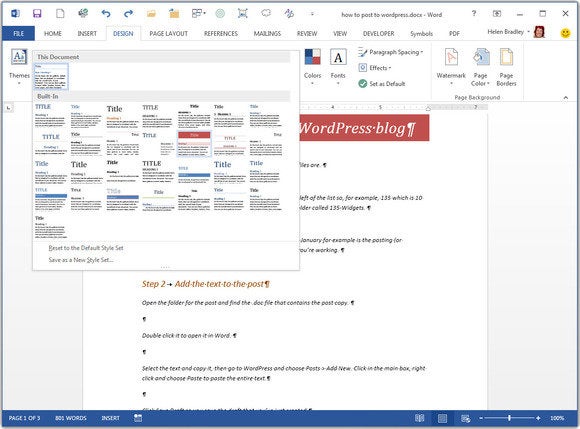
Task: Click the Undo arrow
Action: (x=106, y=14)
